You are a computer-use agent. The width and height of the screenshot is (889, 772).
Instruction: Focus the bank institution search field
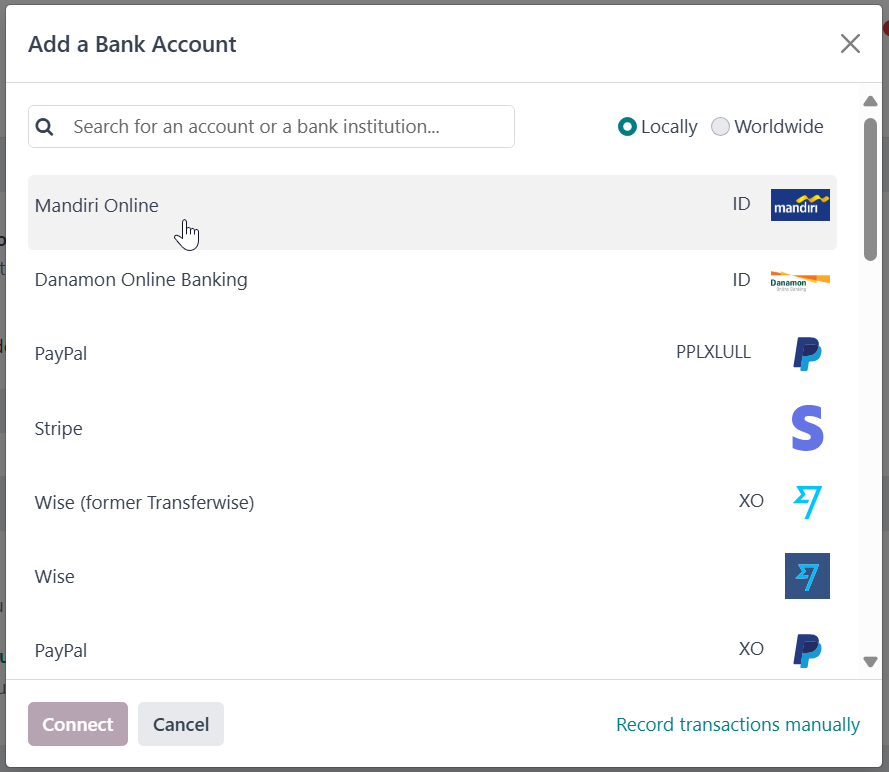(x=272, y=126)
